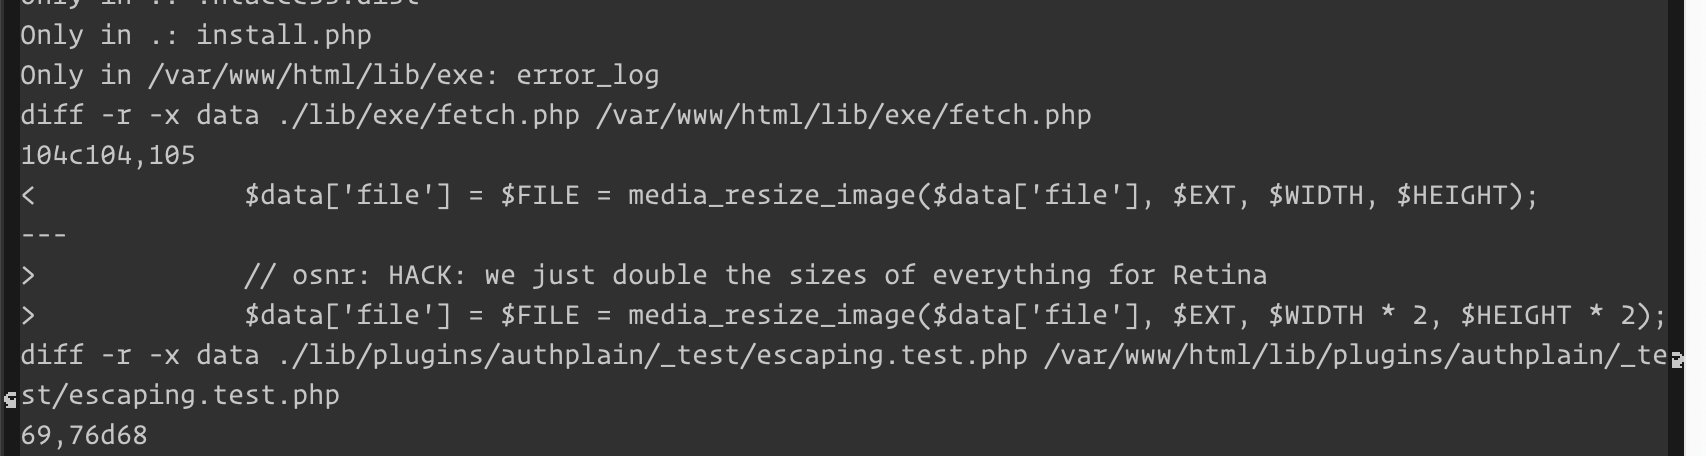Click the wrapped 'st/escaping.test.php' text

[180, 396]
